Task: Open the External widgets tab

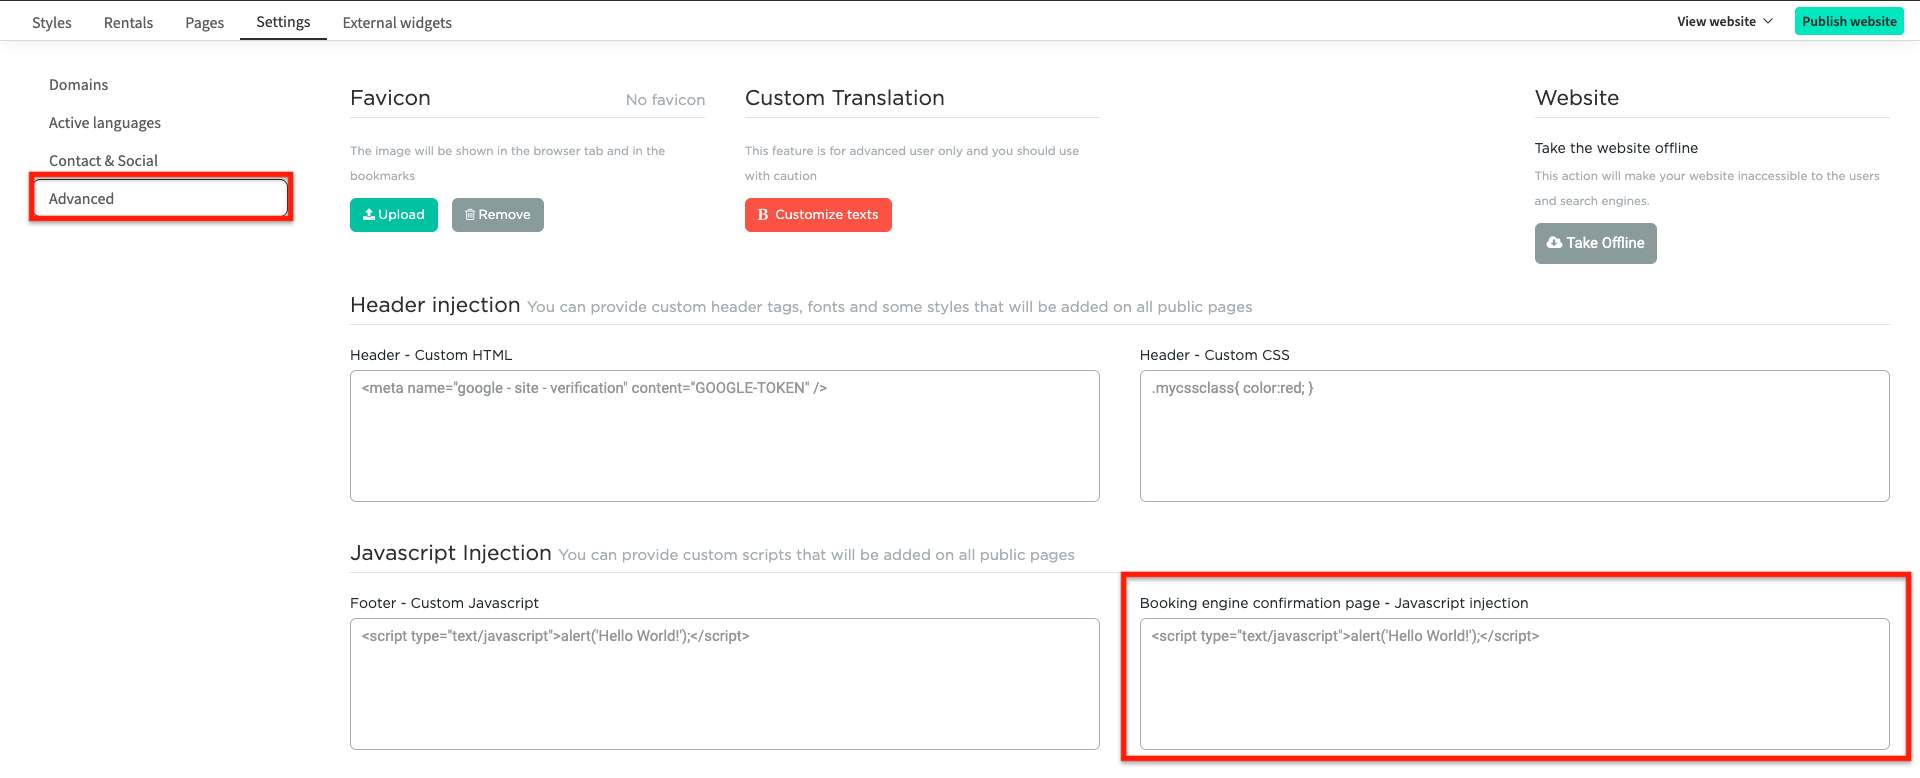Action: tap(397, 22)
